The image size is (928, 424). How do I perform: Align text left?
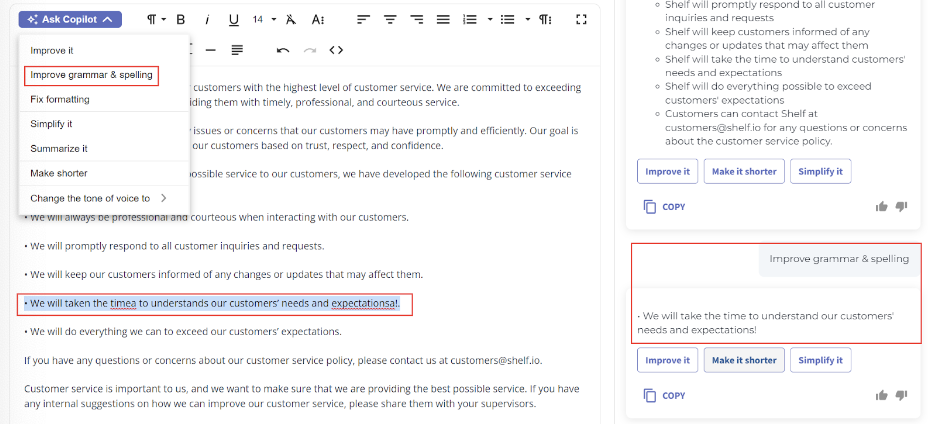click(363, 20)
